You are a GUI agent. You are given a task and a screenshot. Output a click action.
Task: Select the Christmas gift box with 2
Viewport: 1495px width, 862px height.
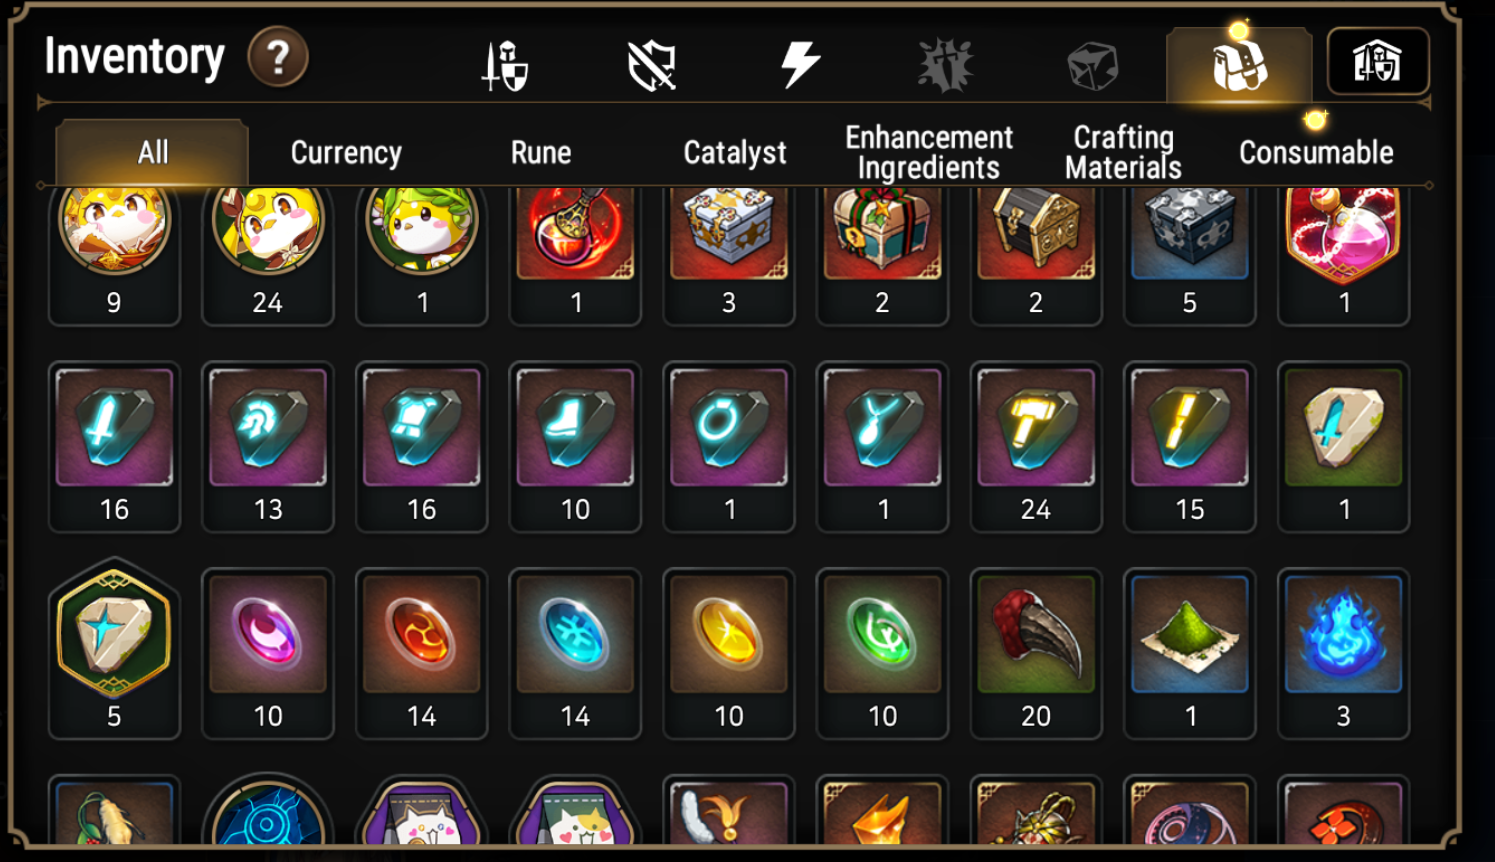882,254
